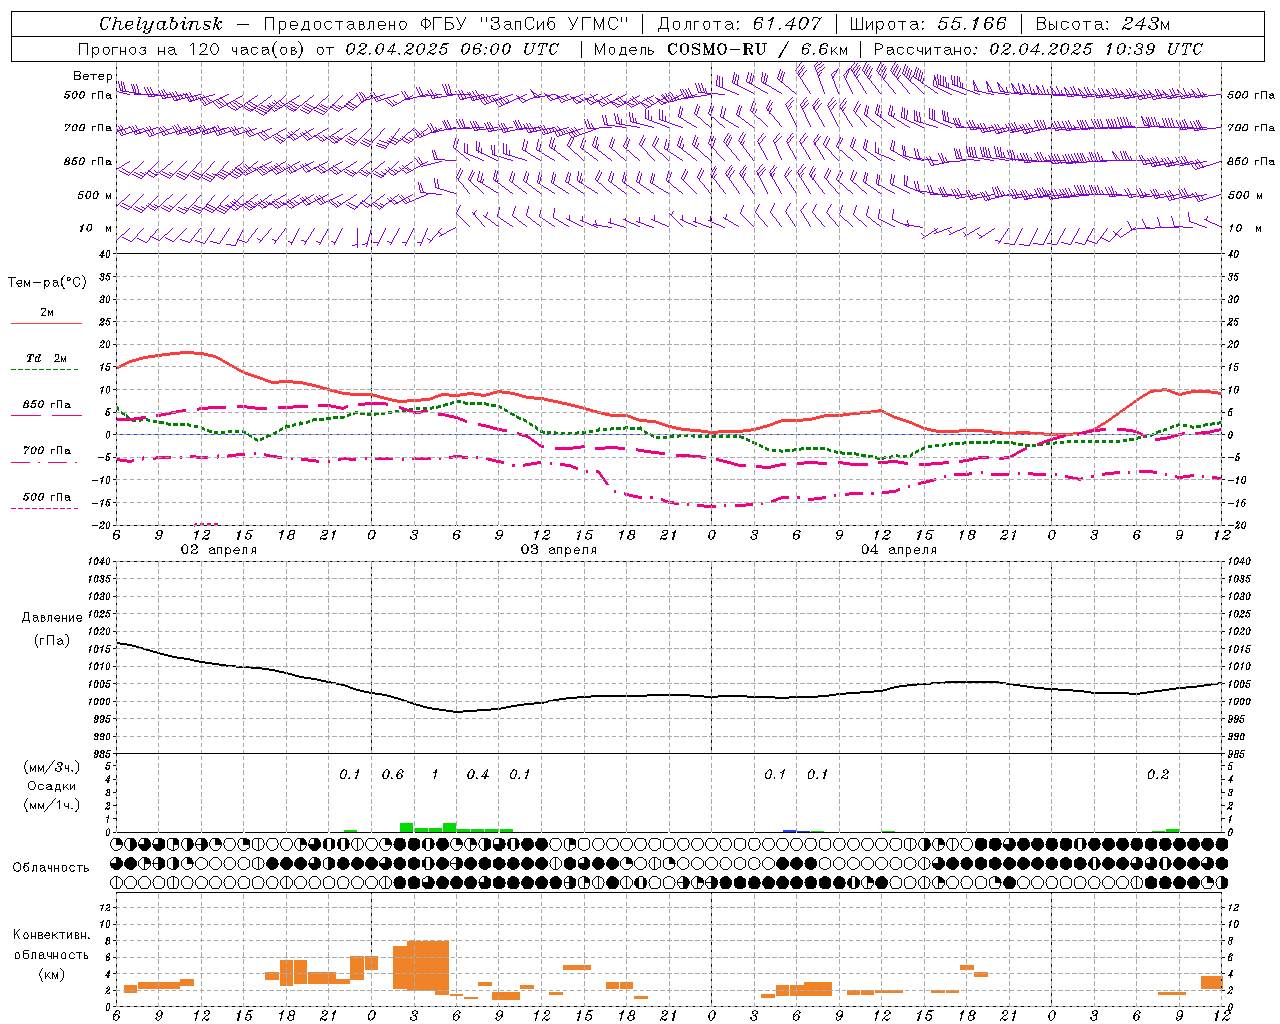Image resolution: width=1280 pixels, height=1024 pixels.
Task: Click the 'Высота: 243м' elevation text
Action: 1103,24
